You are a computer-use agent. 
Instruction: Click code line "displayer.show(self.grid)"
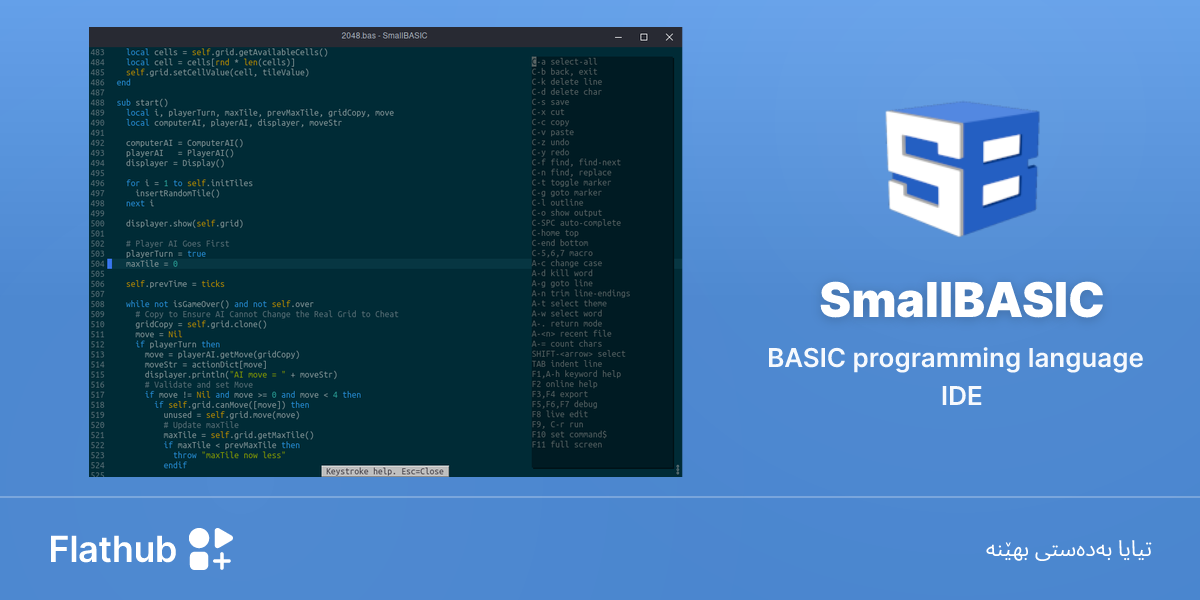pyautogui.click(x=185, y=223)
